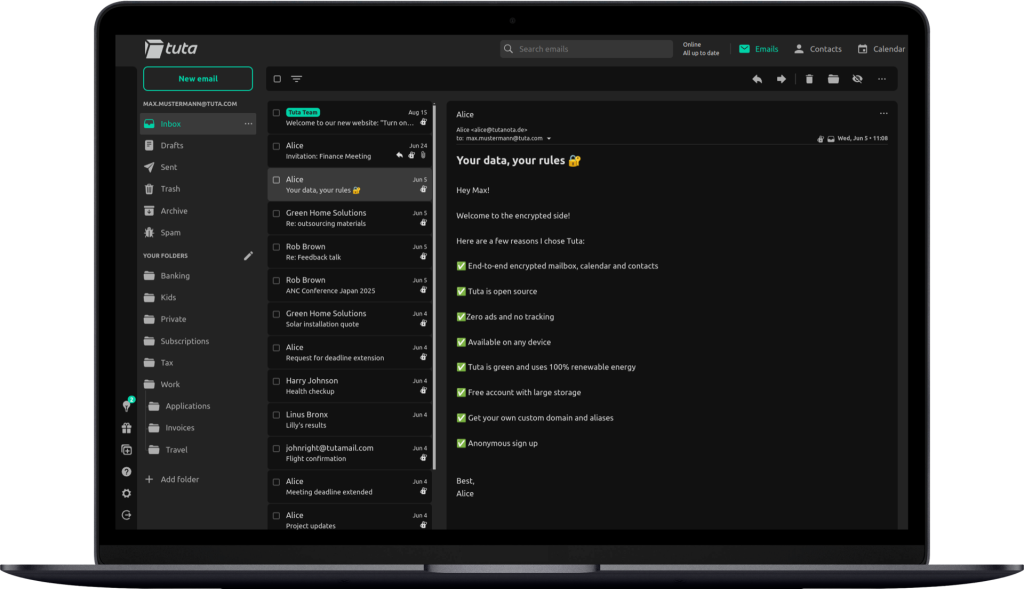Edit folders using the pencil icon
Screen dimensions: 1024x589
248,256
